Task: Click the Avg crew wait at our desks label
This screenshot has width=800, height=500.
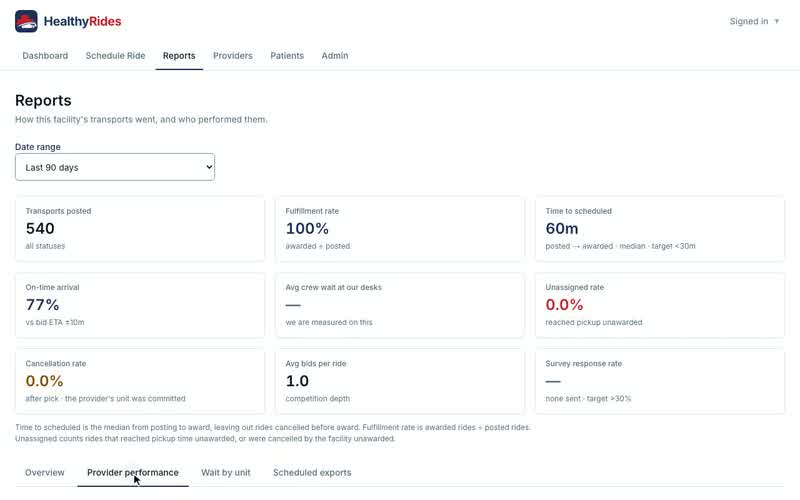Action: pos(333,287)
